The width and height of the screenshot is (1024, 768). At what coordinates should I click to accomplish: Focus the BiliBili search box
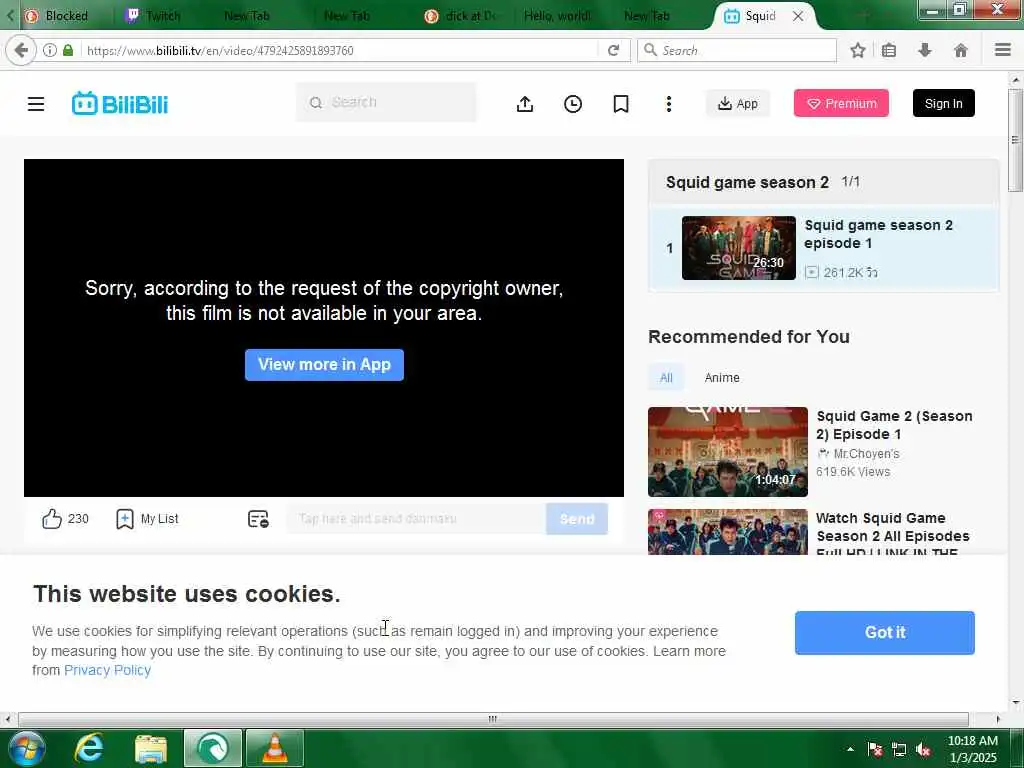386,103
